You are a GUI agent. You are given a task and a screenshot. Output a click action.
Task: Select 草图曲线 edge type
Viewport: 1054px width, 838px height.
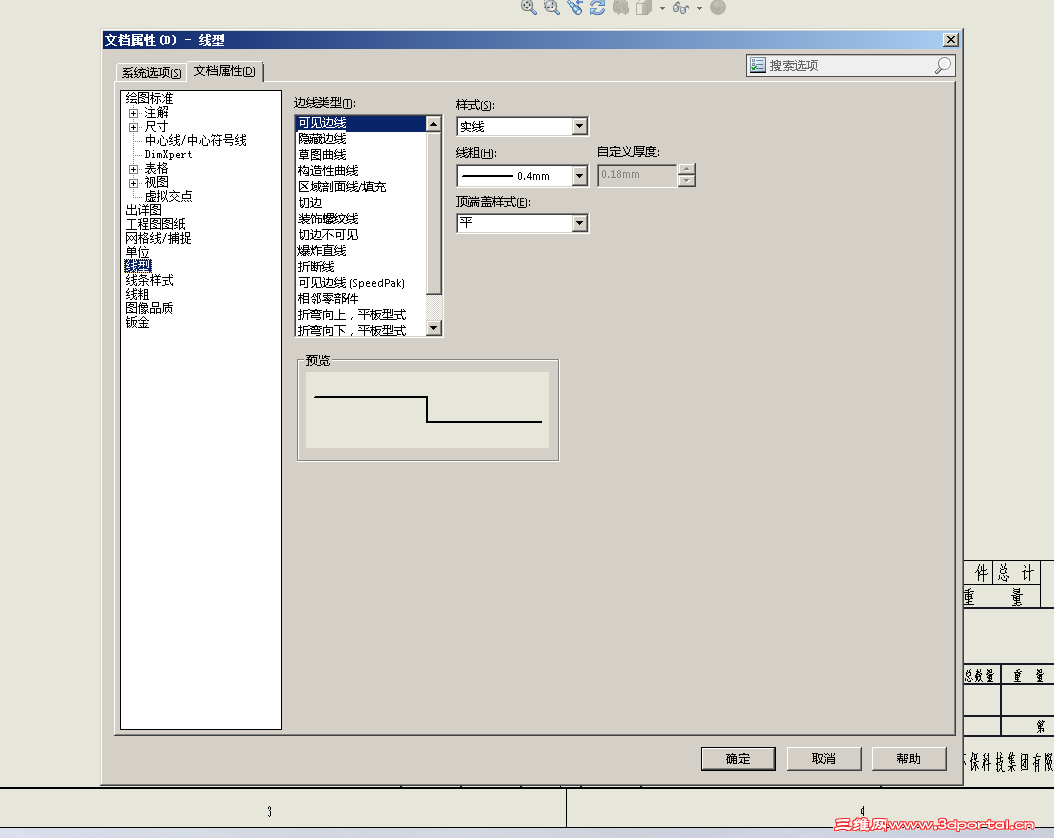click(x=361, y=155)
